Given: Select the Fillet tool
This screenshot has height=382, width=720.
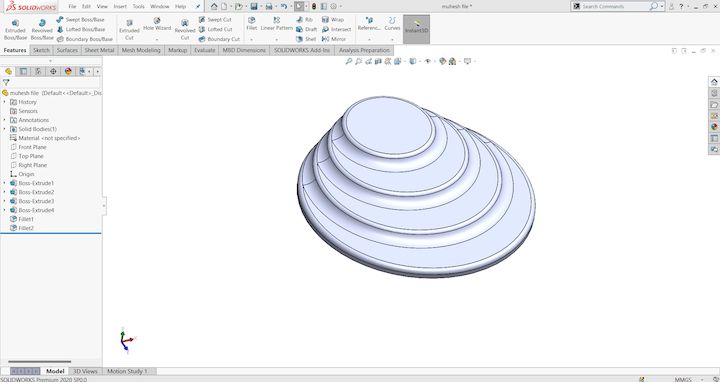Looking at the screenshot, I should tap(252, 24).
